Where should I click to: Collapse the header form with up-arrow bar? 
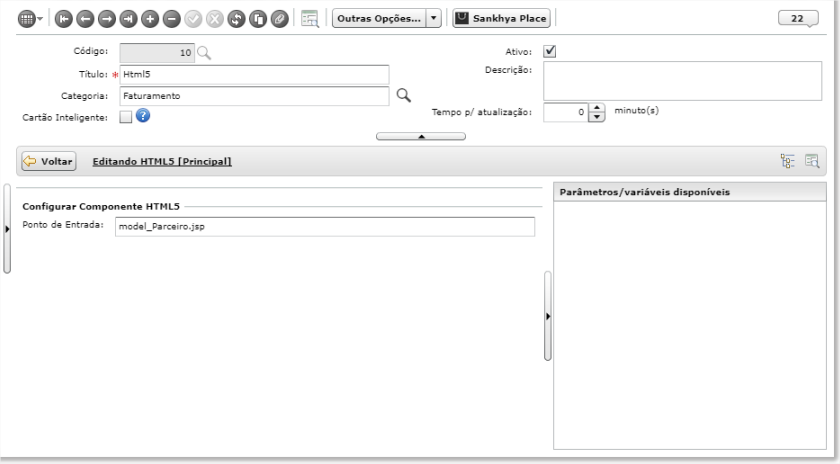(421, 137)
